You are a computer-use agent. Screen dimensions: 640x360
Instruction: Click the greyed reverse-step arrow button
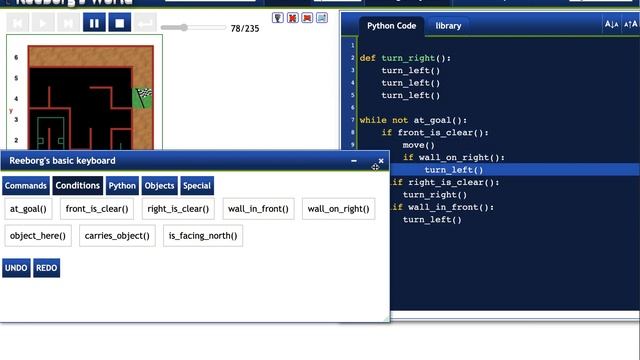click(x=145, y=23)
